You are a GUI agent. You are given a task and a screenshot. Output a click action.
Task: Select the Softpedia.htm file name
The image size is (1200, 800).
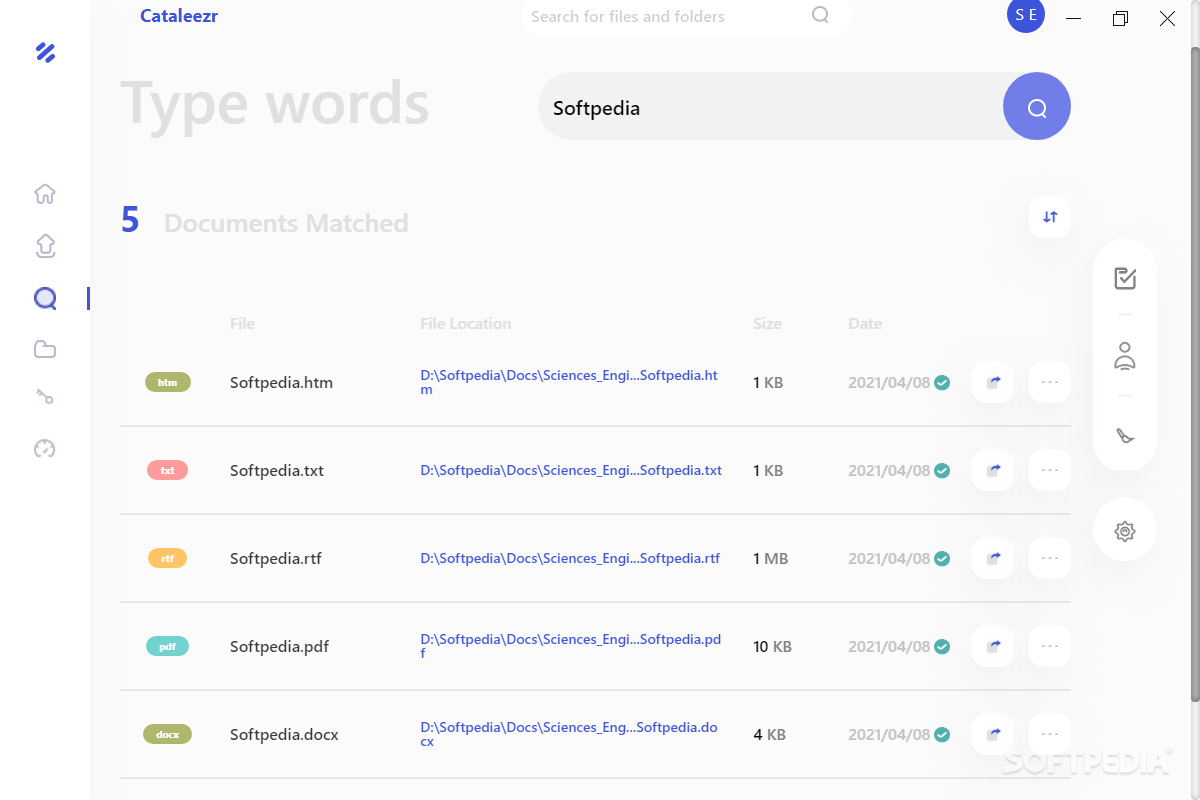pyautogui.click(x=281, y=382)
